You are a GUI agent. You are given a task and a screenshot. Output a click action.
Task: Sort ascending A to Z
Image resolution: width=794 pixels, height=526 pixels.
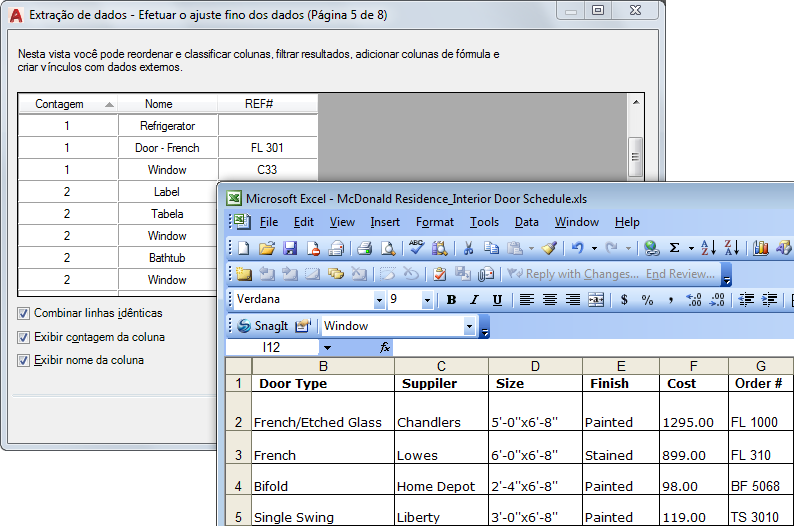pyautogui.click(x=708, y=248)
